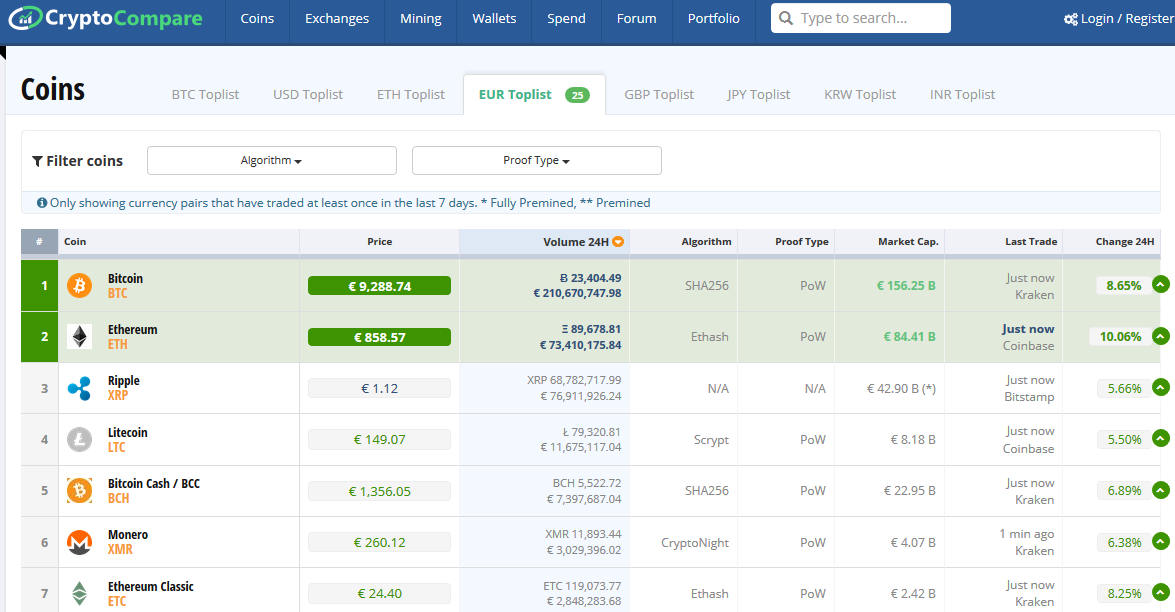Click the Ethereum diamond logo
The image size is (1175, 612).
click(x=79, y=337)
